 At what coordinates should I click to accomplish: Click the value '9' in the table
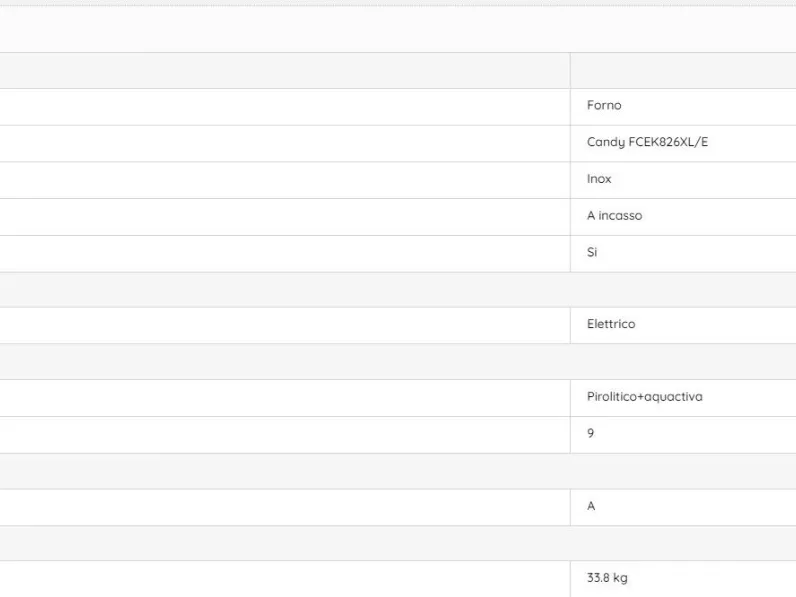click(590, 433)
